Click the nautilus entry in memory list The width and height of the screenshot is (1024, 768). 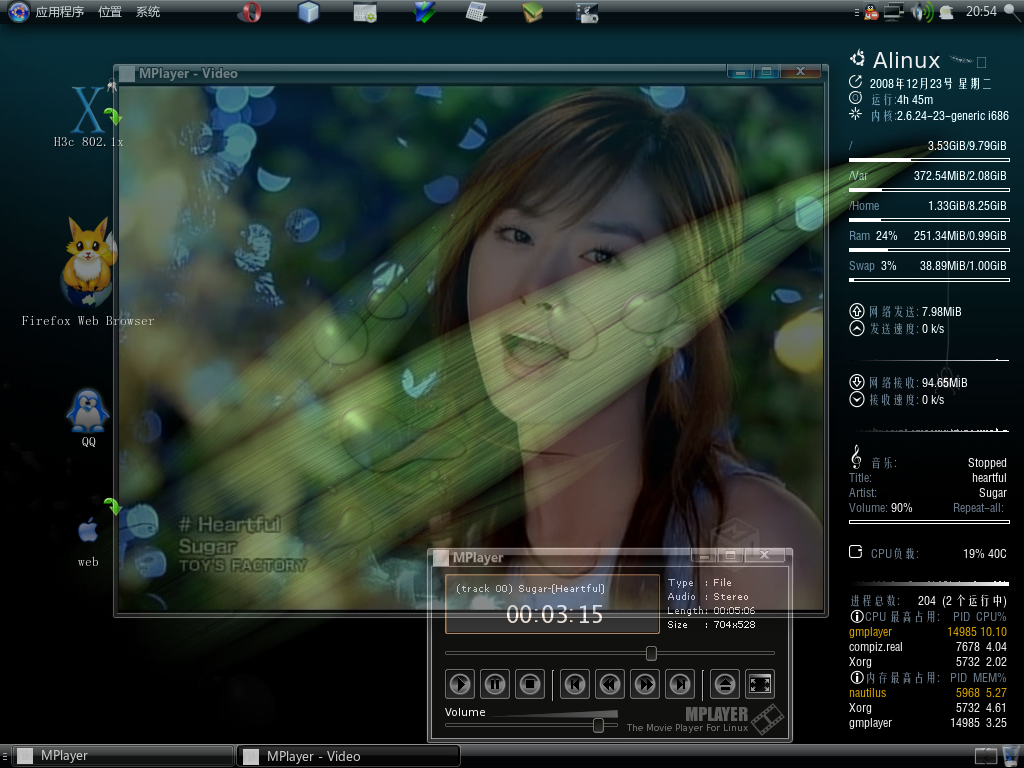coord(927,693)
